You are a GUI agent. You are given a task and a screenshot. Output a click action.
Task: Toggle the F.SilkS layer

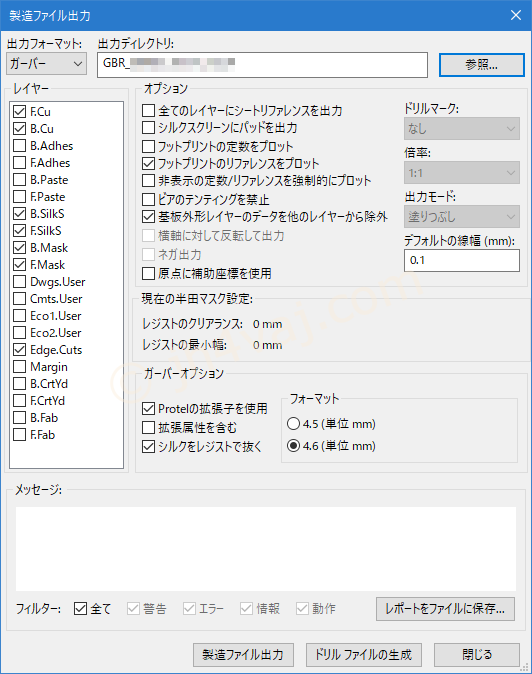(19, 231)
